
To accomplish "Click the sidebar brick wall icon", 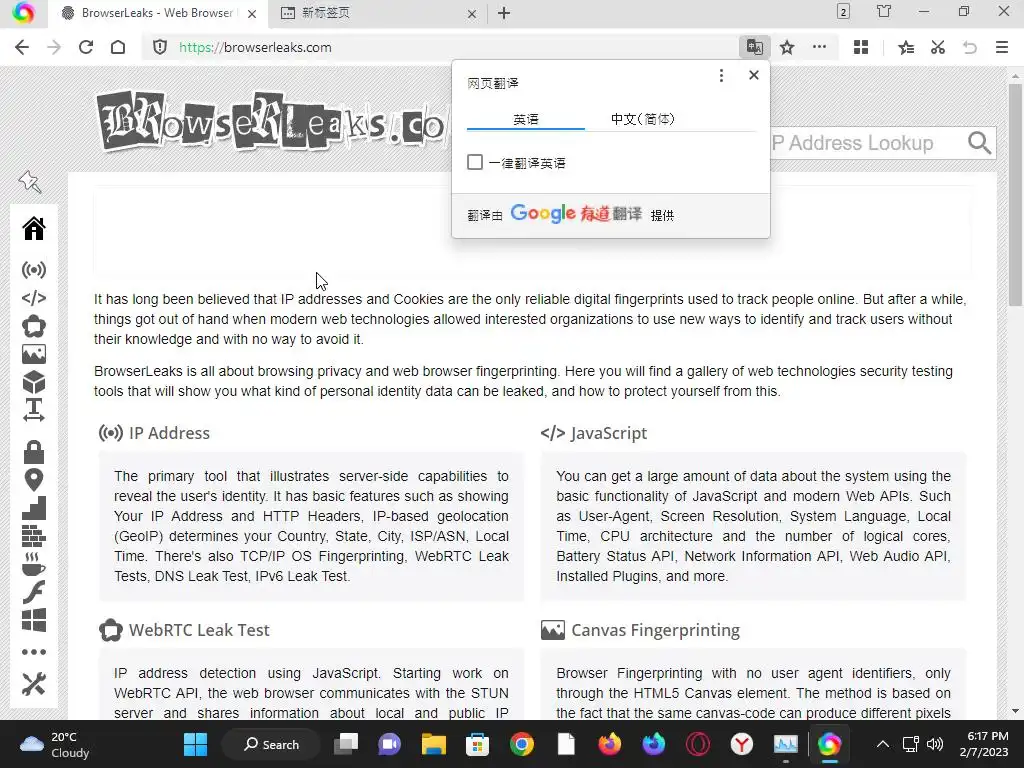I will point(34,536).
